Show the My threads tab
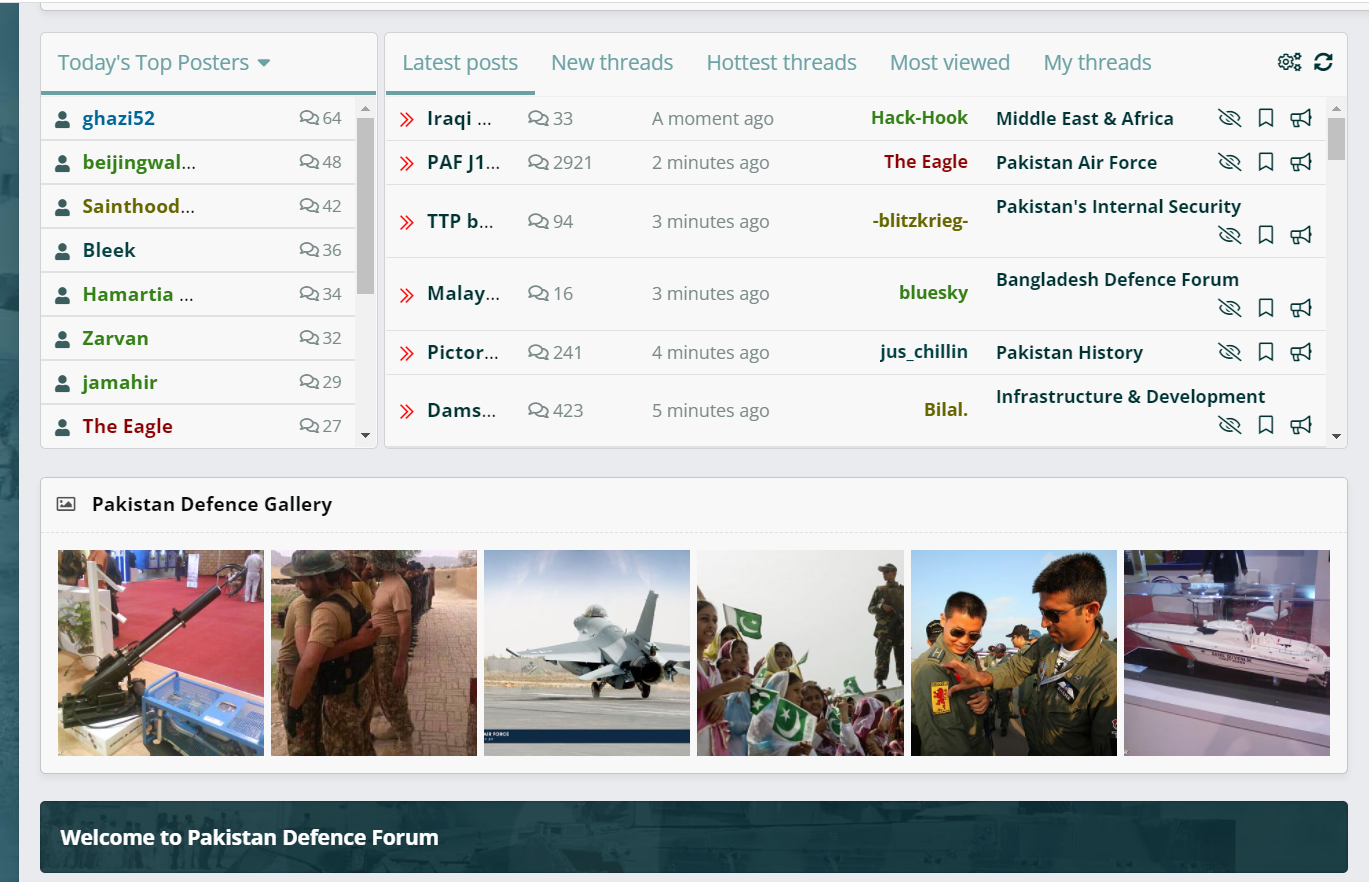The image size is (1369, 882). coord(1097,62)
